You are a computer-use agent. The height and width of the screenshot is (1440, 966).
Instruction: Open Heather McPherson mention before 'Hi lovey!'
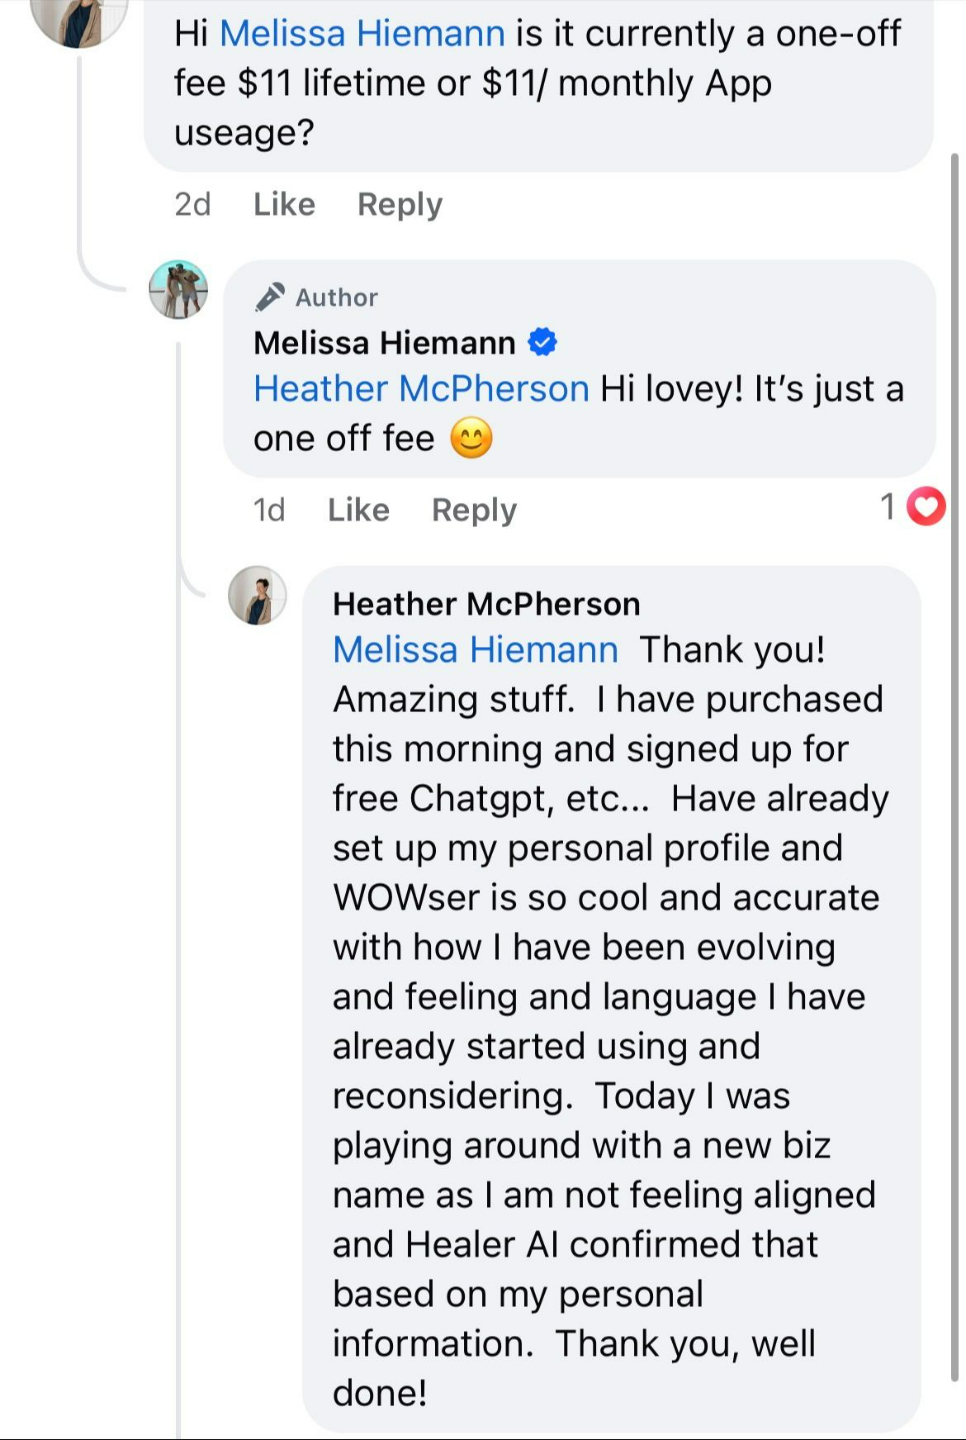click(421, 389)
